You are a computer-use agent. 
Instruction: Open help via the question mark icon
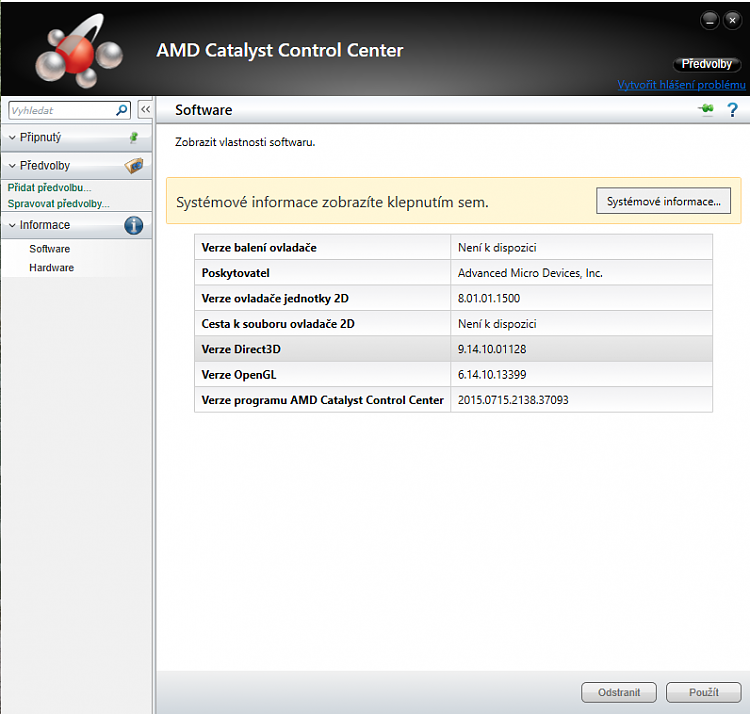pyautogui.click(x=732, y=110)
